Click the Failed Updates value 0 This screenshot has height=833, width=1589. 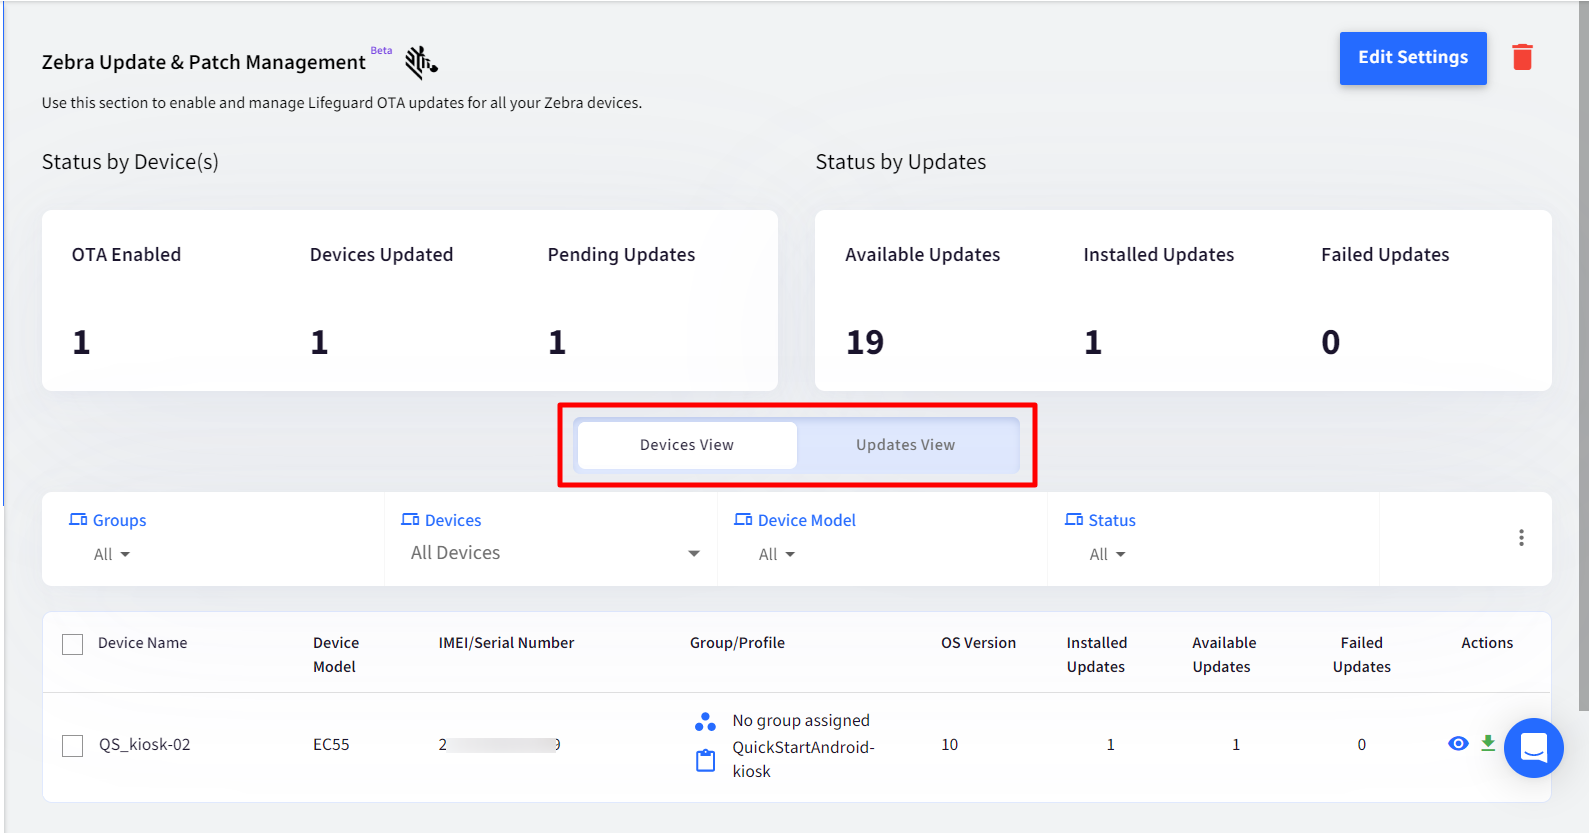(x=1330, y=342)
